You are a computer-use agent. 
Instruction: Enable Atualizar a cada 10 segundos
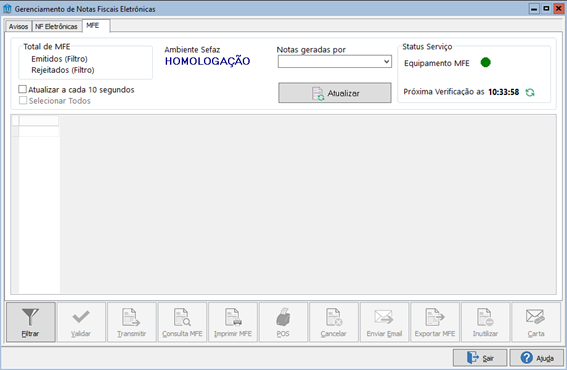(22, 89)
